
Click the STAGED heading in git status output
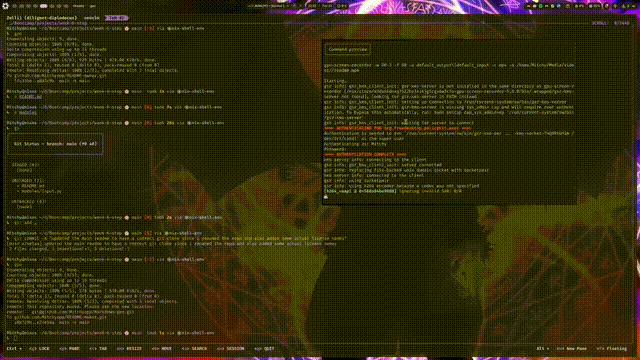[x=25, y=165]
